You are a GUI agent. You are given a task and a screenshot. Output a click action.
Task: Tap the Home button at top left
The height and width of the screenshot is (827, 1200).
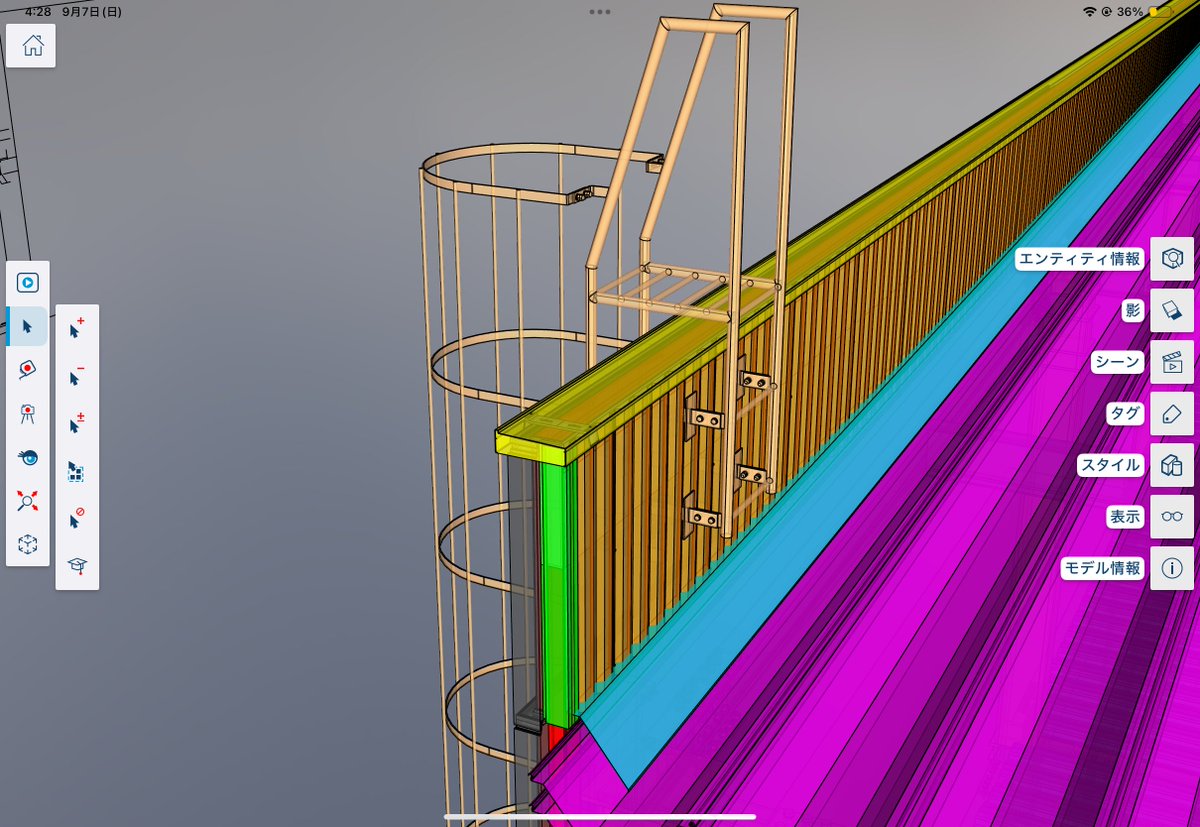[x=30, y=45]
